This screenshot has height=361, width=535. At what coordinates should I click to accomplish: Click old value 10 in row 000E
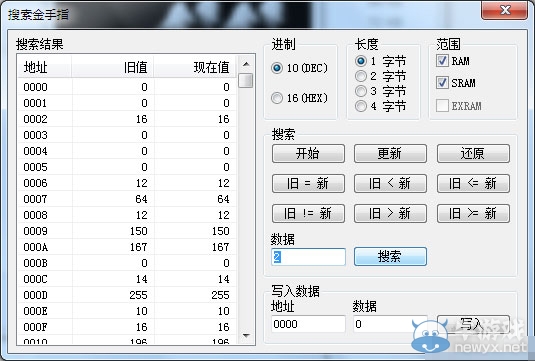pyautogui.click(x=142, y=312)
